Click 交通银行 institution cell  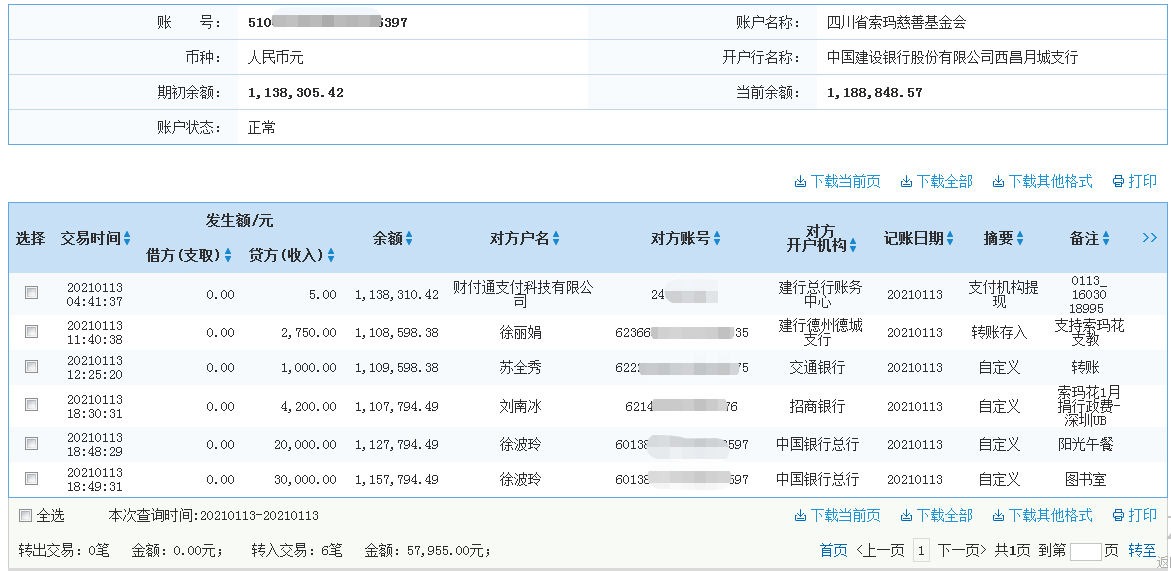tap(817, 367)
